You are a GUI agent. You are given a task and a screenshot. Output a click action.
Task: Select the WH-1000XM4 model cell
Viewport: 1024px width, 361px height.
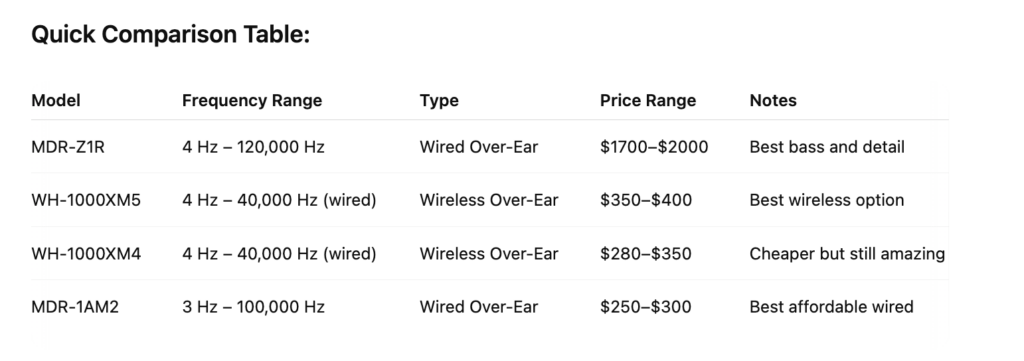[86, 254]
